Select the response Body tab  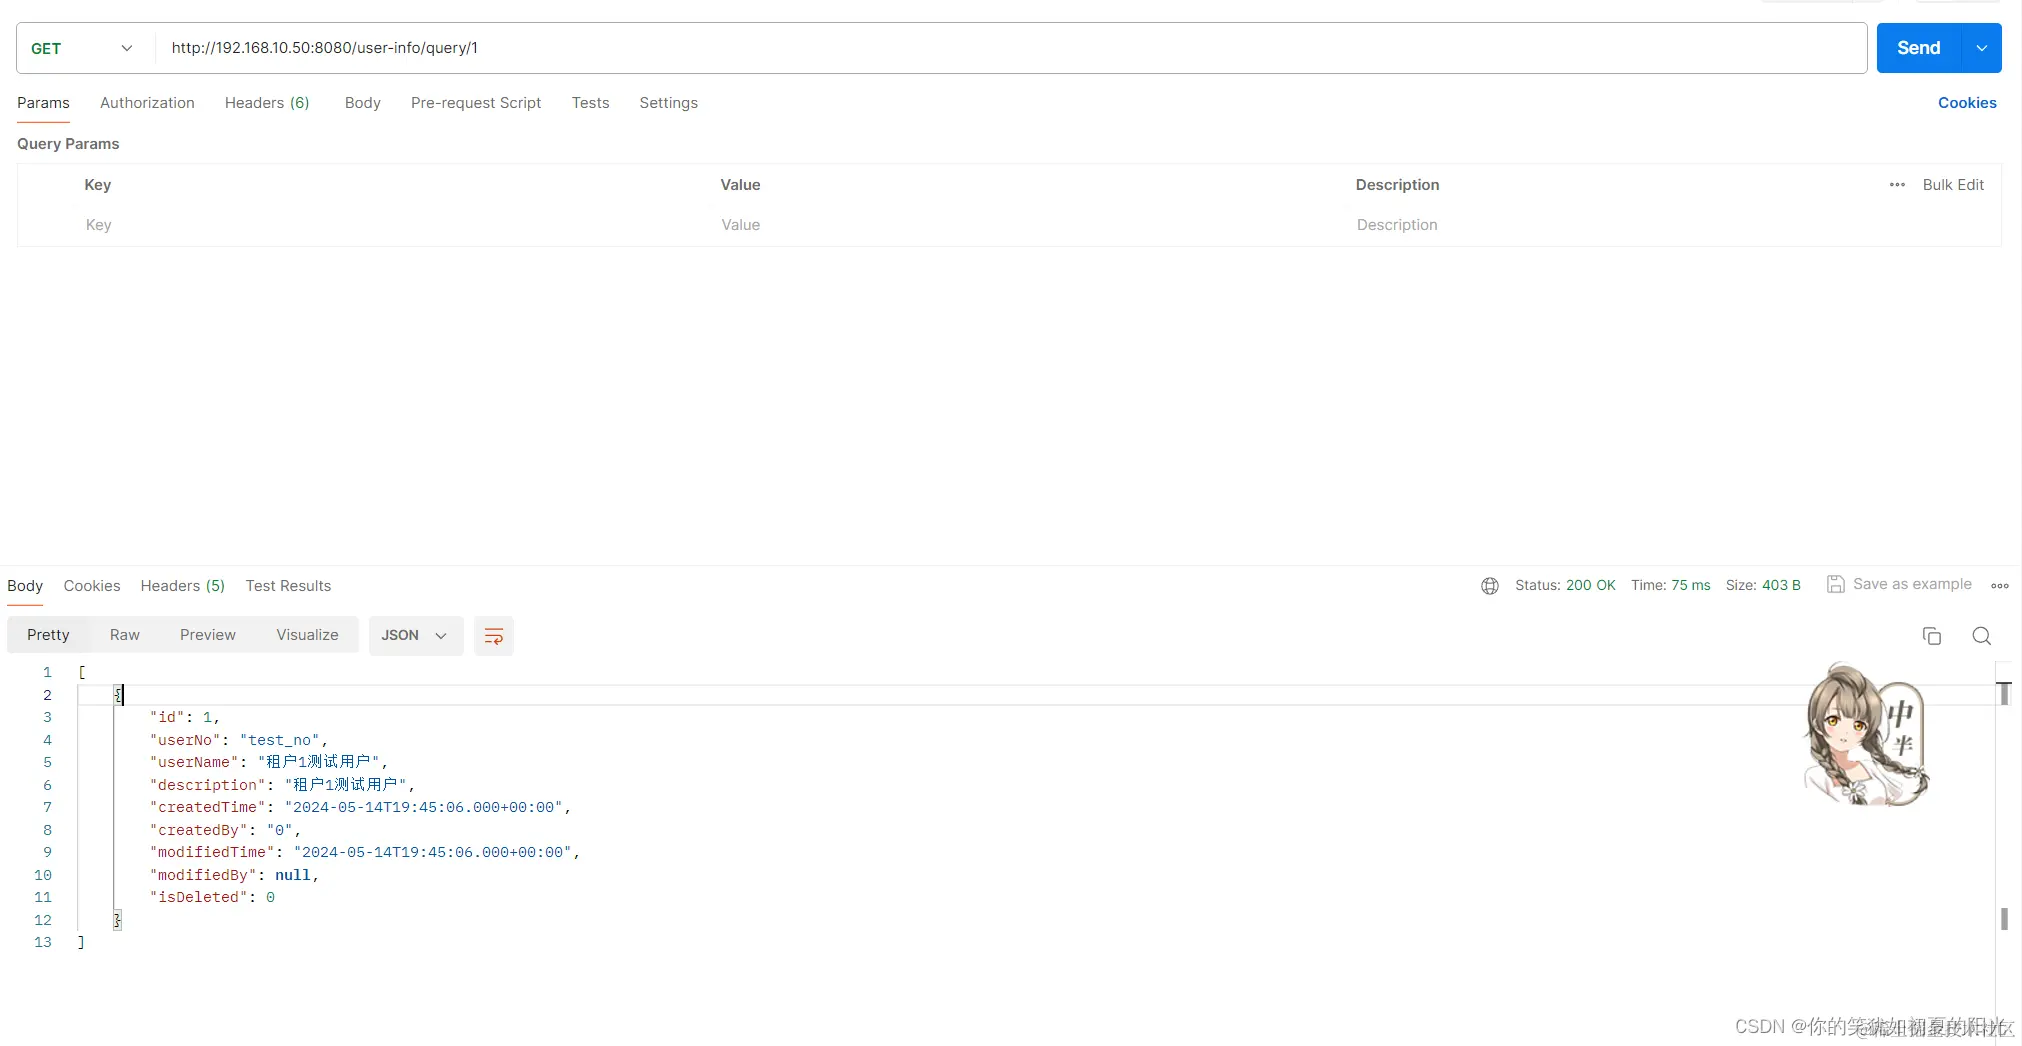tap(25, 586)
